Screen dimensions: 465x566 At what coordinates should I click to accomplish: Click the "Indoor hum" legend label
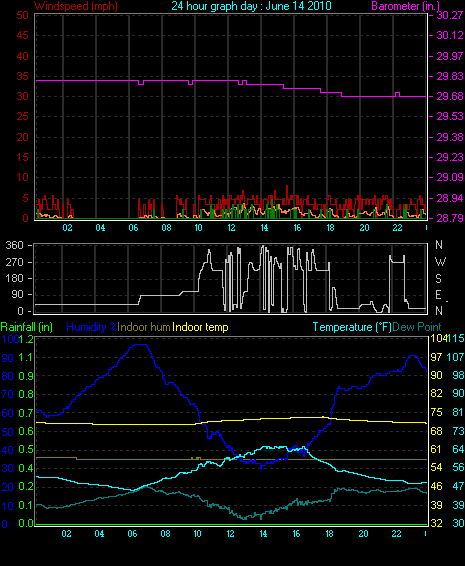(144, 327)
